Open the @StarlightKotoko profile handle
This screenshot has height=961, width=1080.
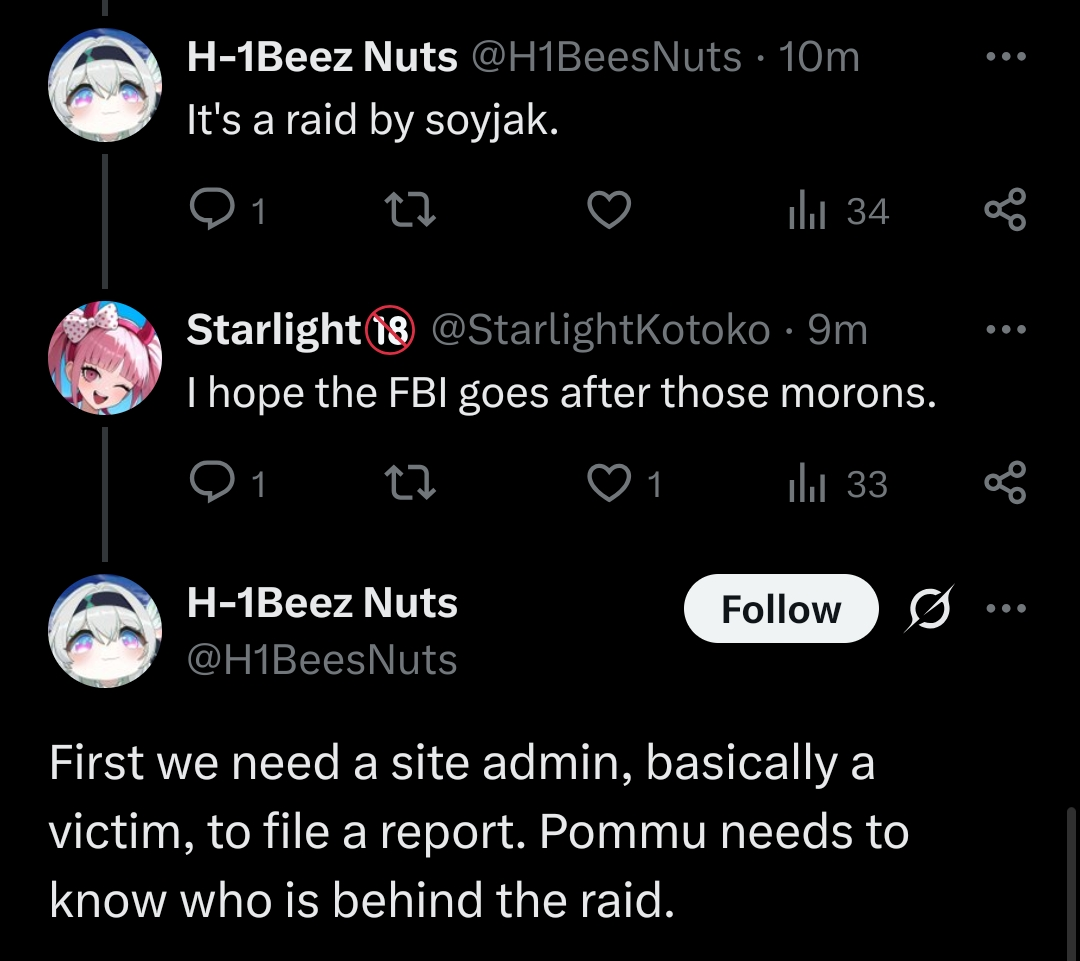[600, 330]
